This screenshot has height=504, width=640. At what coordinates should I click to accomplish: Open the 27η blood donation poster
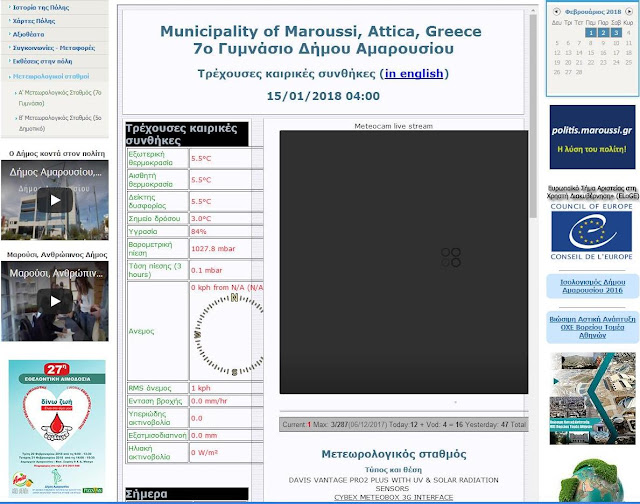point(57,428)
